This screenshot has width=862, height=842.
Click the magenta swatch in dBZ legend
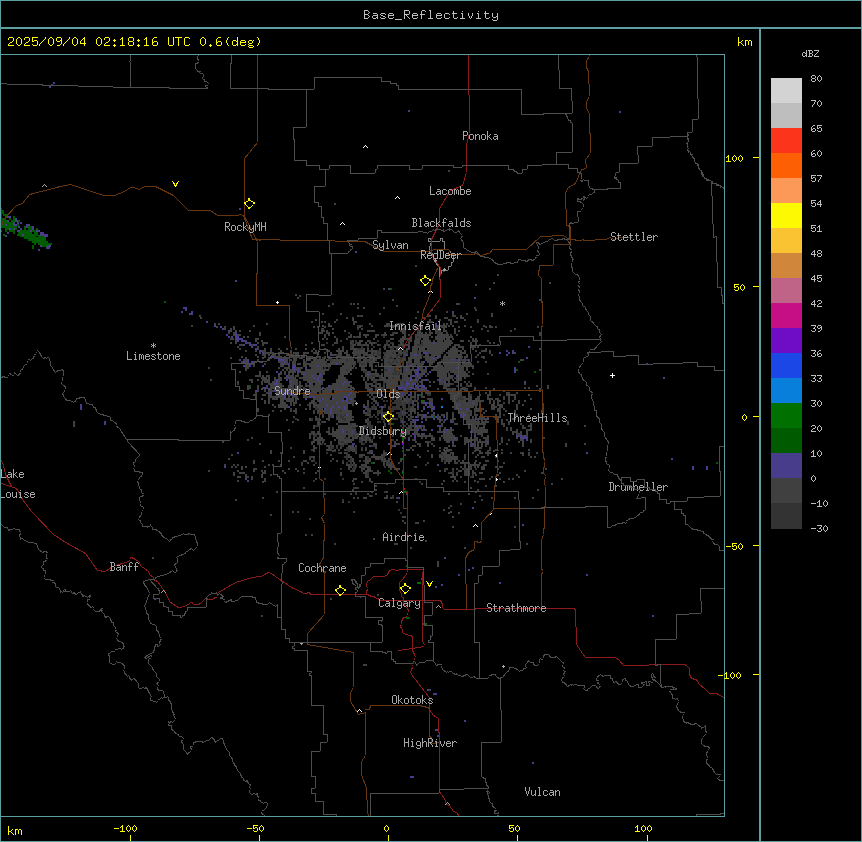(x=786, y=315)
